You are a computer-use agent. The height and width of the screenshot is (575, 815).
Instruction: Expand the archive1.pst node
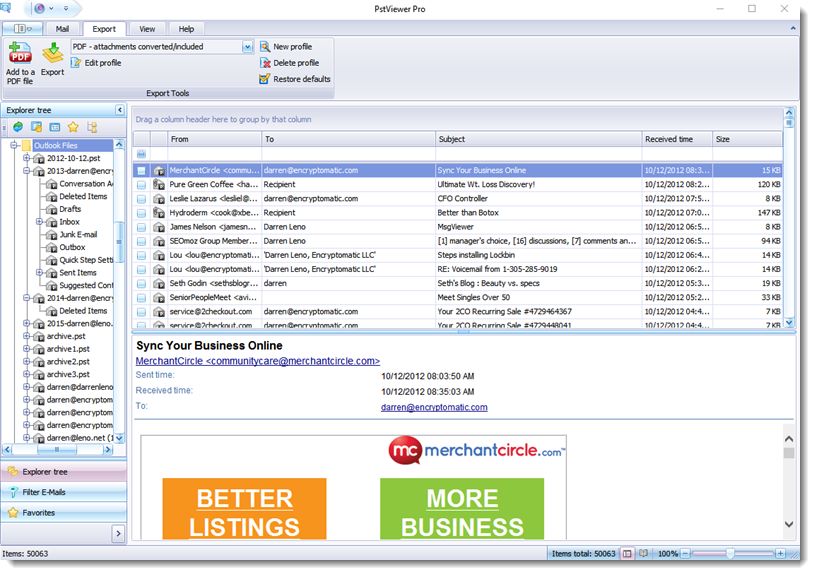[27, 349]
